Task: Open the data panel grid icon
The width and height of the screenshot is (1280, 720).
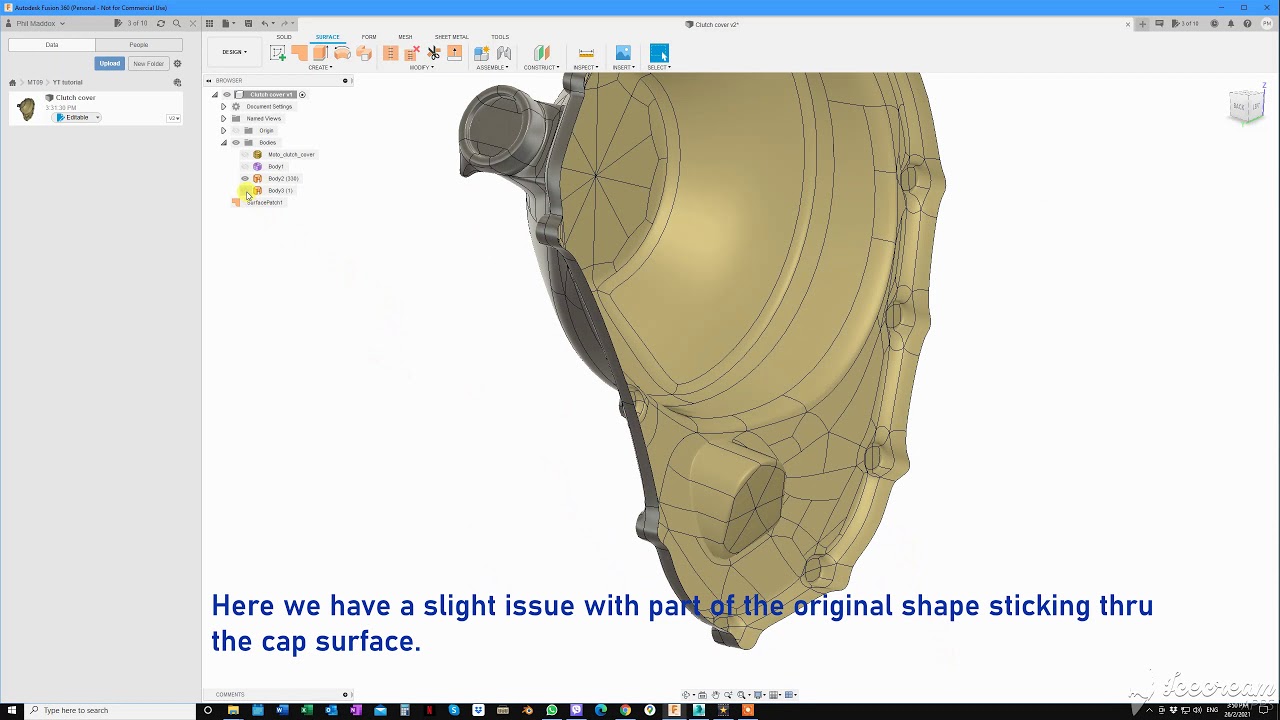Action: point(209,23)
